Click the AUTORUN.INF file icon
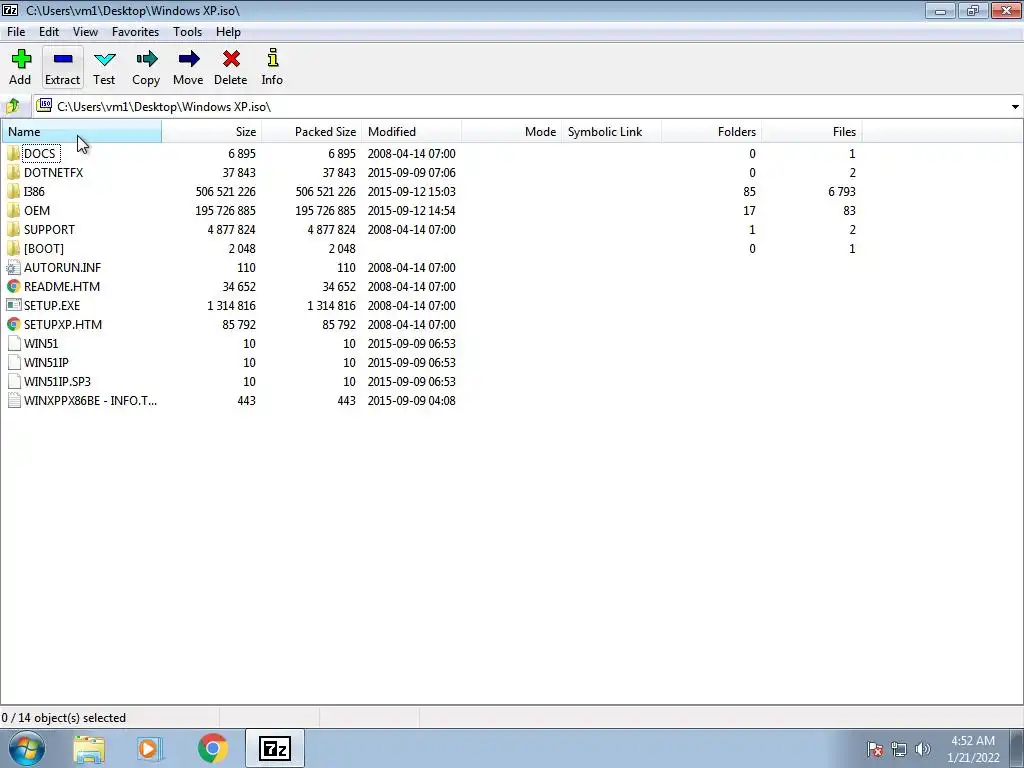Screen dimensions: 1024x768 coord(14,267)
